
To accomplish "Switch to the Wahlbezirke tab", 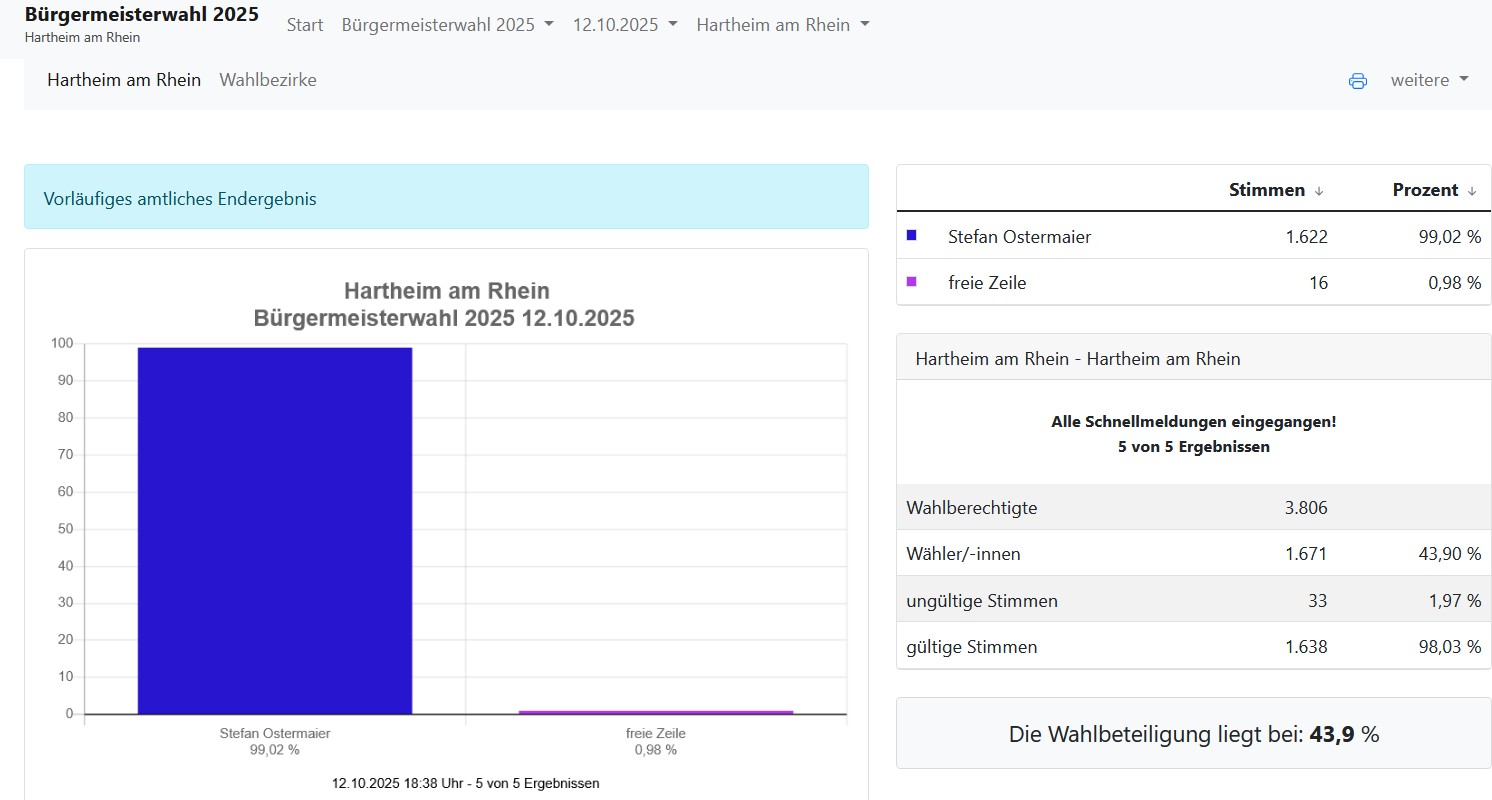I will pos(268,80).
